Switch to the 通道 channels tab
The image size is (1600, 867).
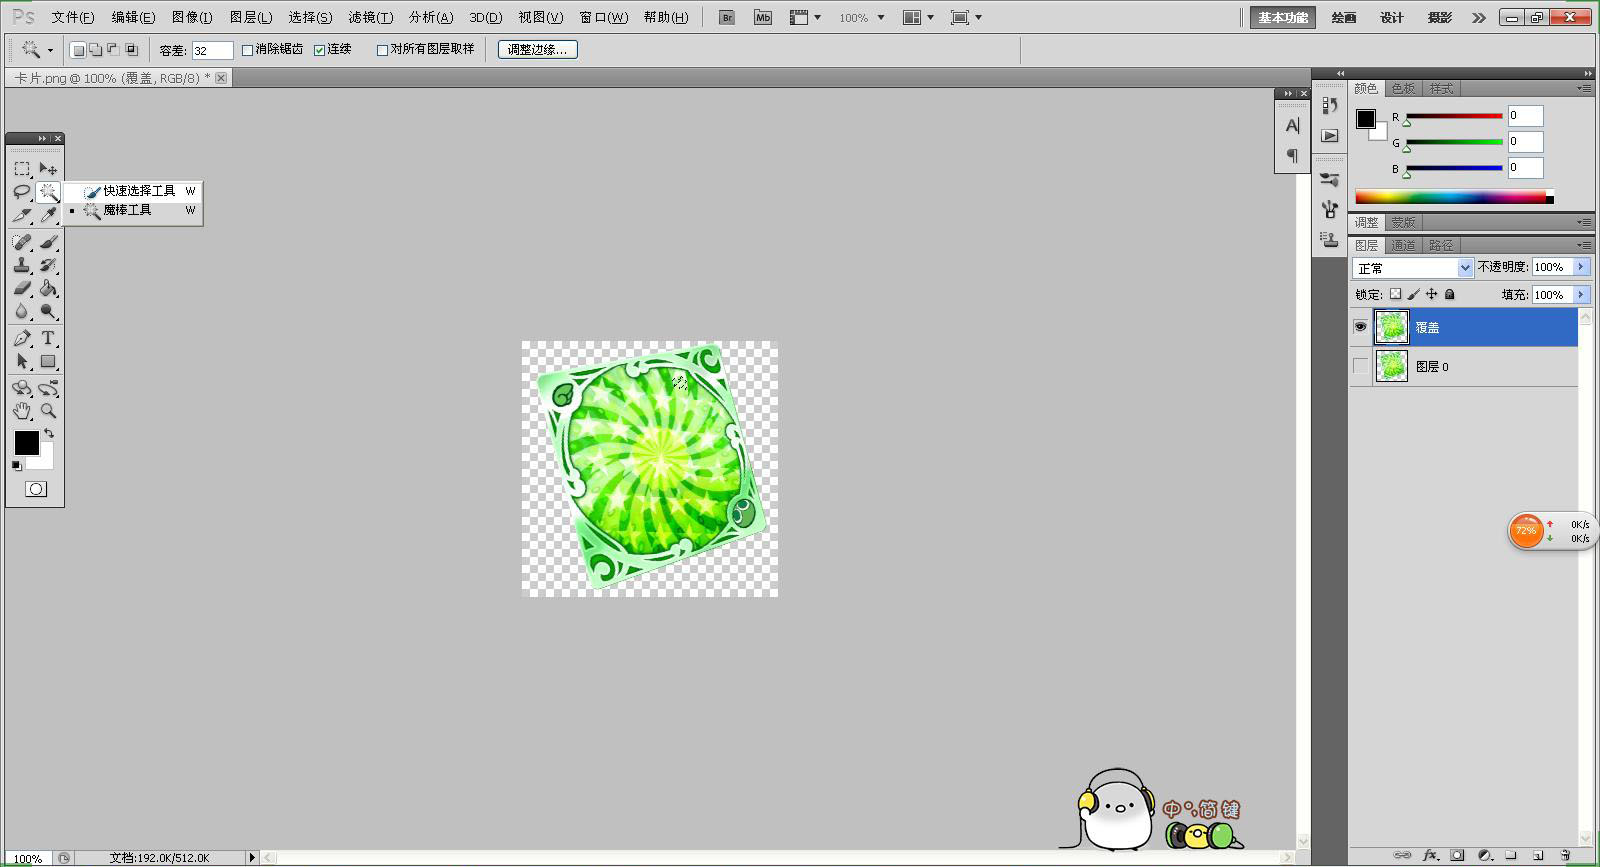[1403, 245]
